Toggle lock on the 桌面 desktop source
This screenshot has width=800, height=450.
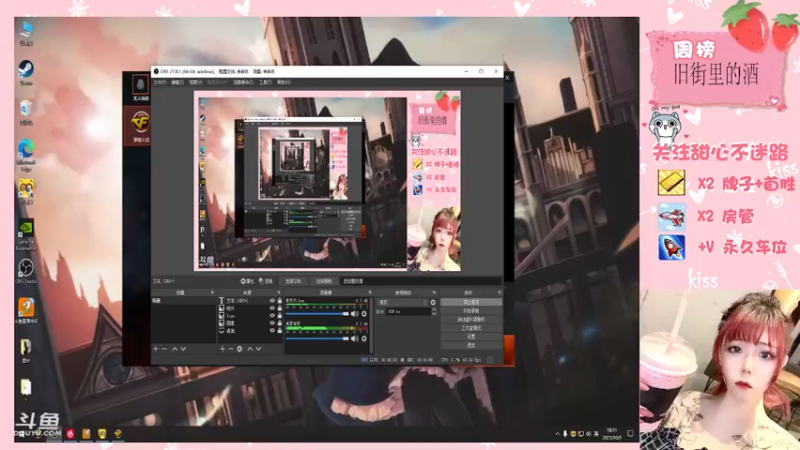coord(280,331)
